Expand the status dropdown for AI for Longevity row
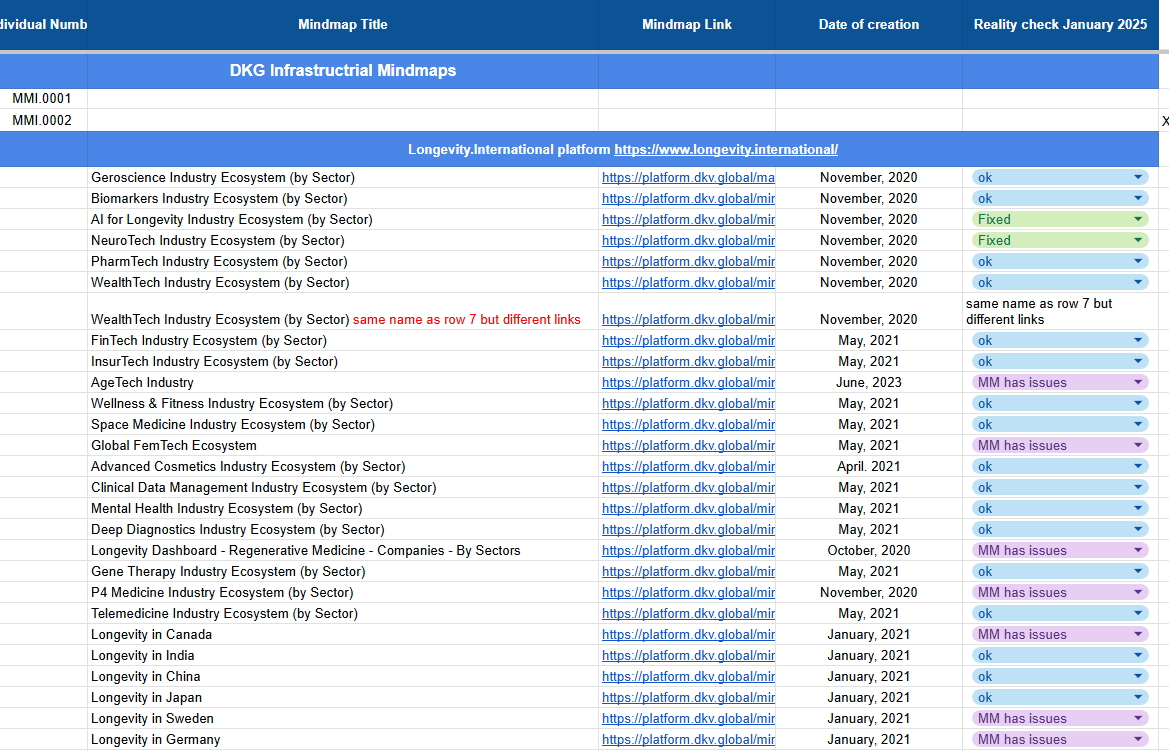 1138,220
